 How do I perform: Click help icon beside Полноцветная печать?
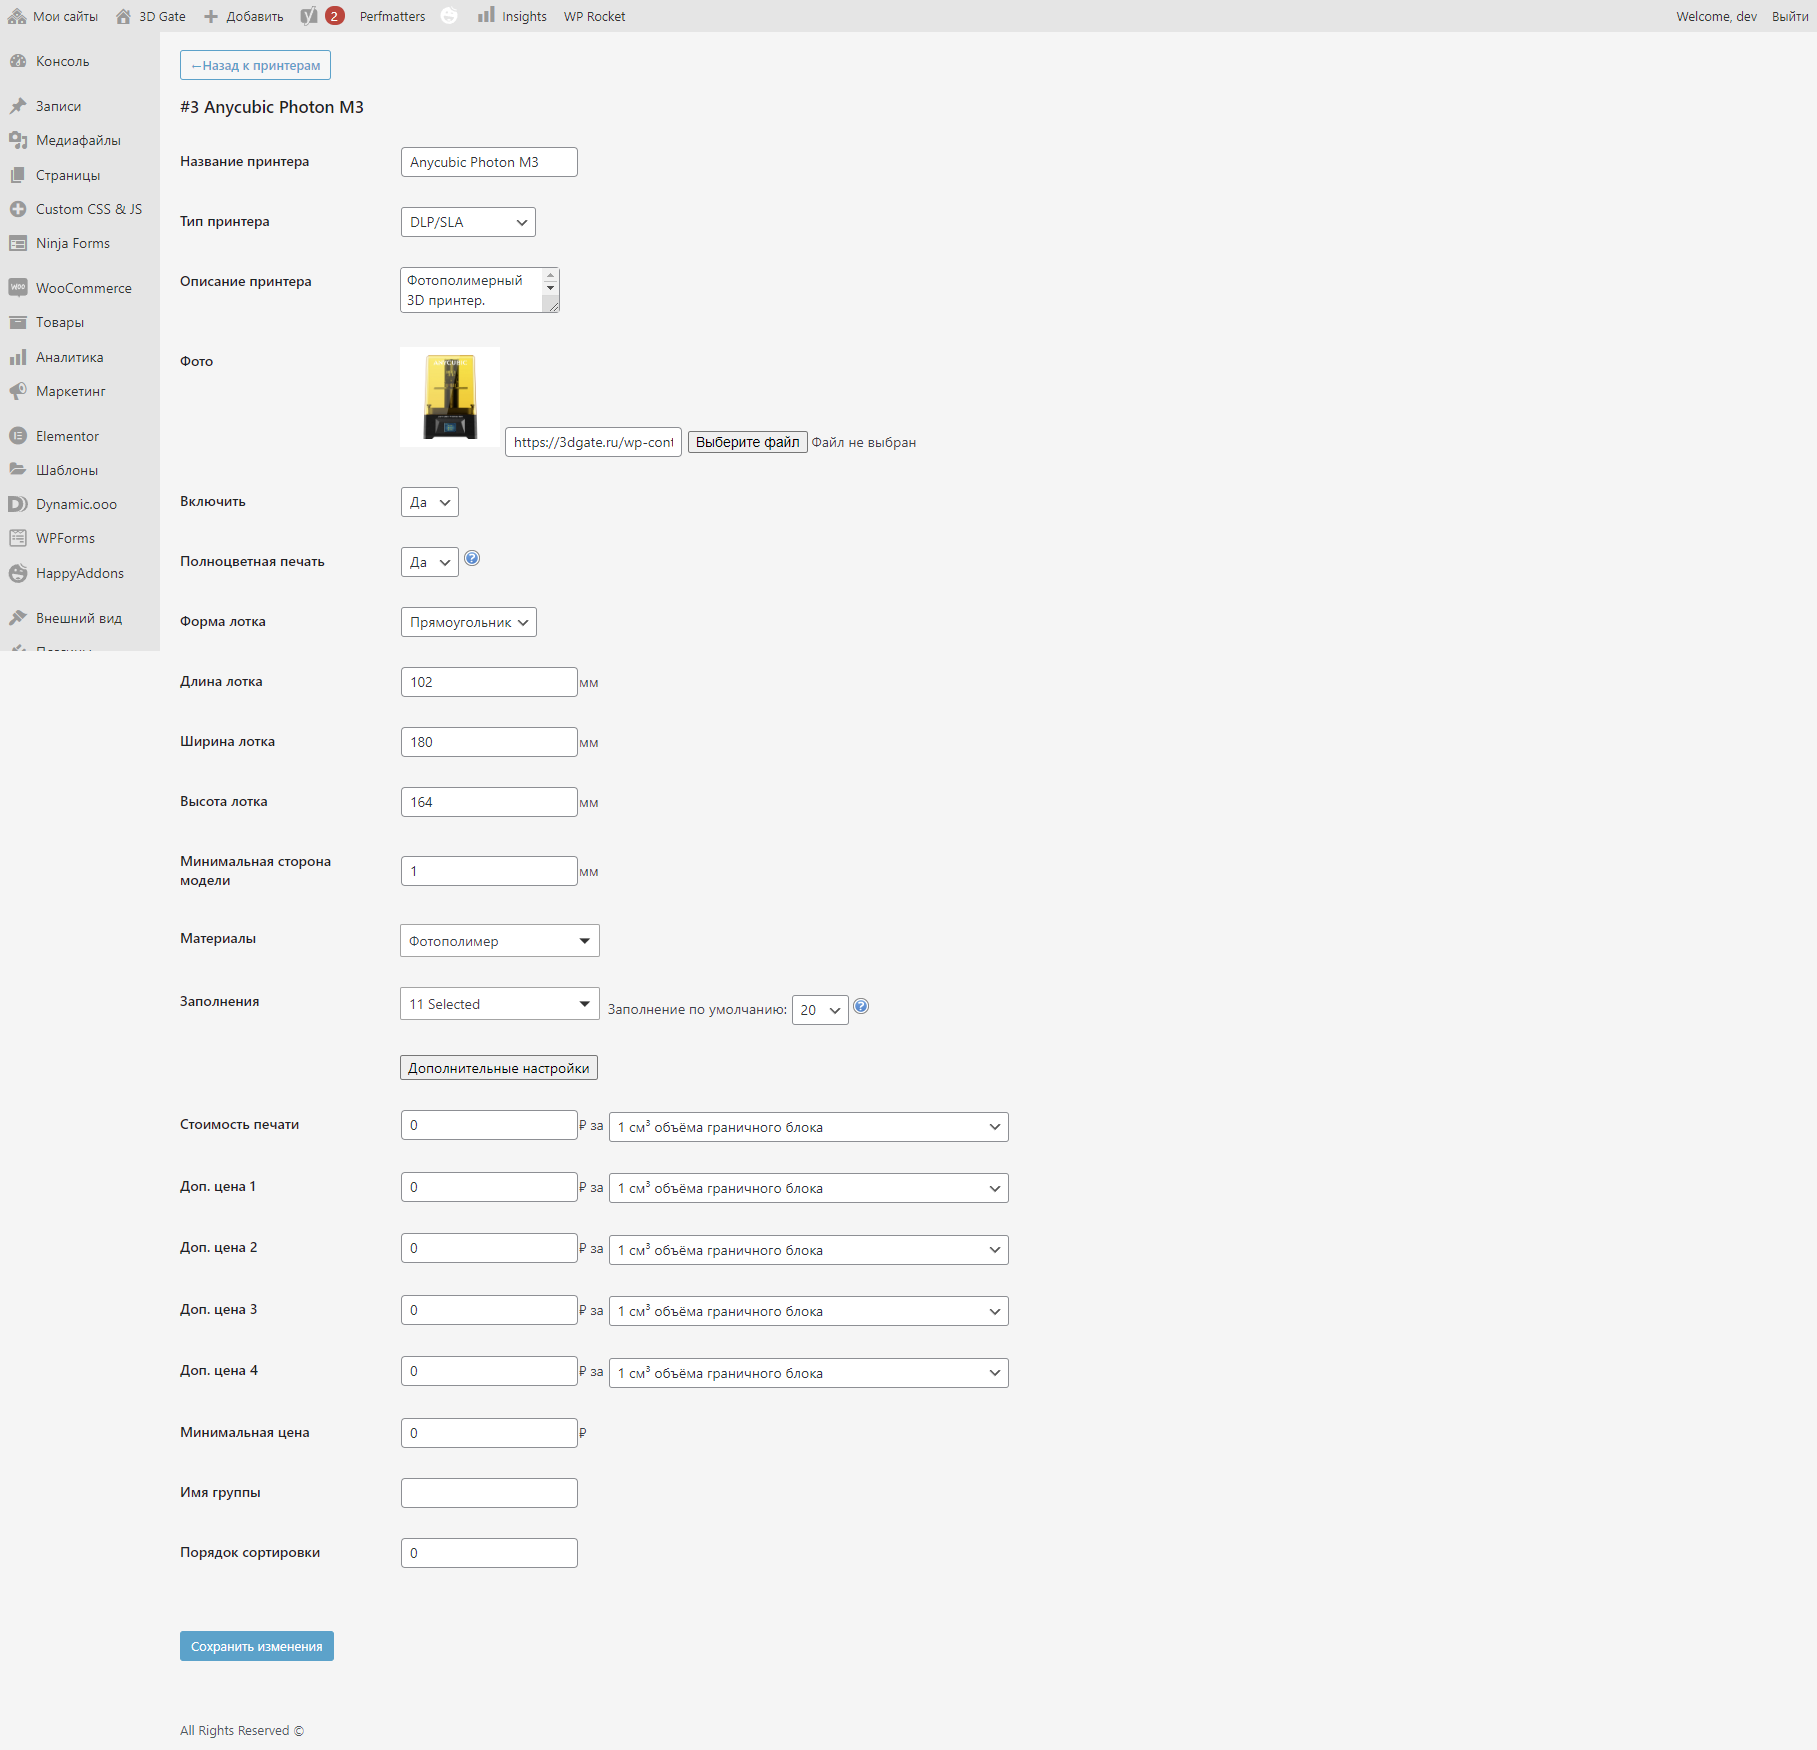click(472, 559)
